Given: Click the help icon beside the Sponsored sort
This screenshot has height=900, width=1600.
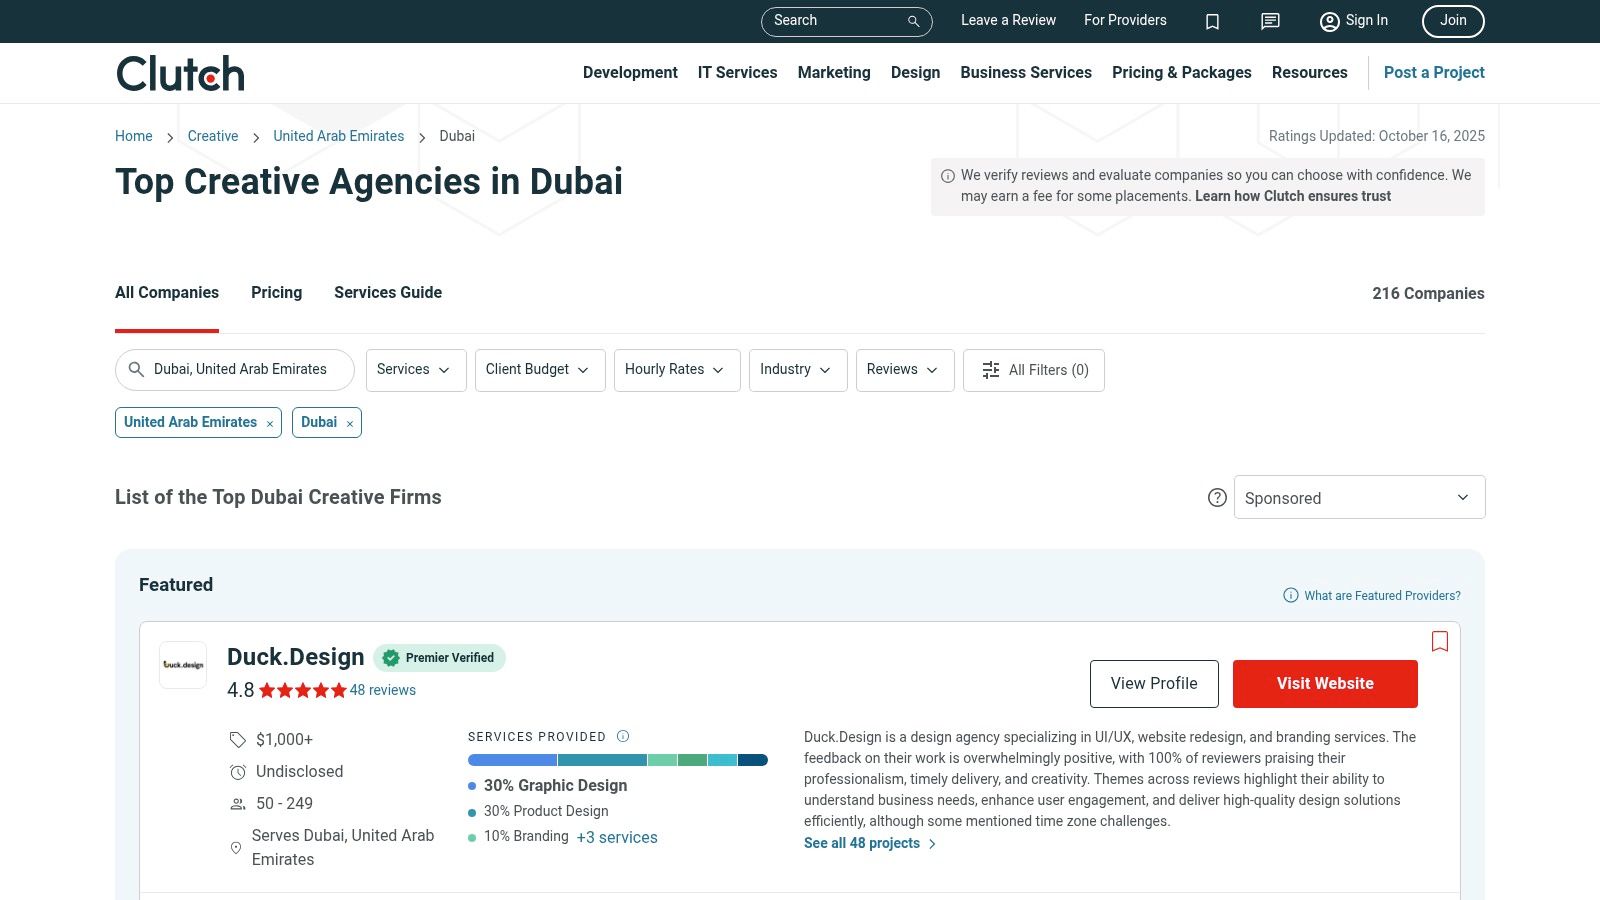Looking at the screenshot, I should coord(1217,498).
